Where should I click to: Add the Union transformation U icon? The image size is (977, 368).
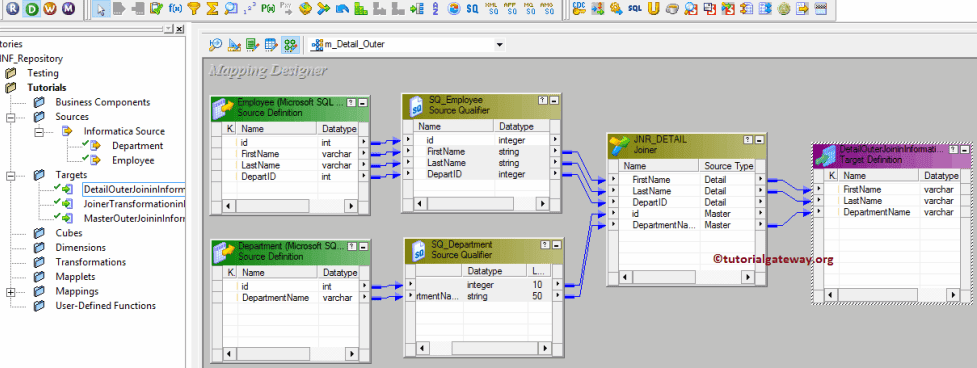pyautogui.click(x=653, y=9)
